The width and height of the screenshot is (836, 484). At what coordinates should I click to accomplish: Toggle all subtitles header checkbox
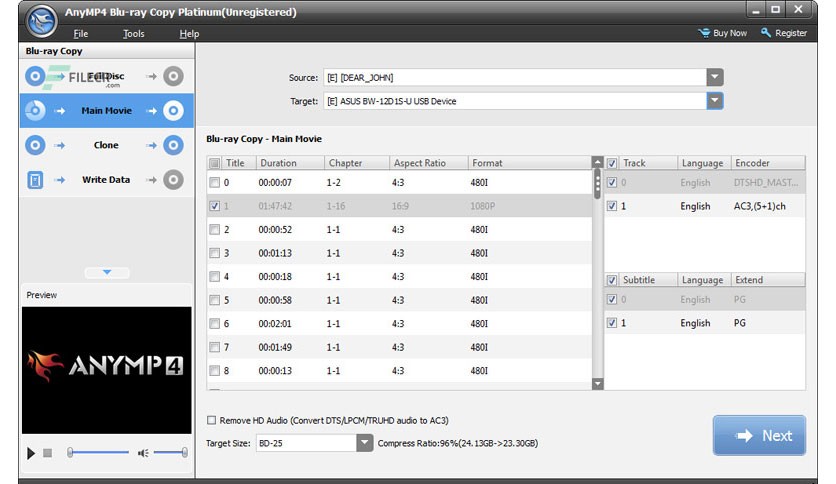click(x=612, y=280)
